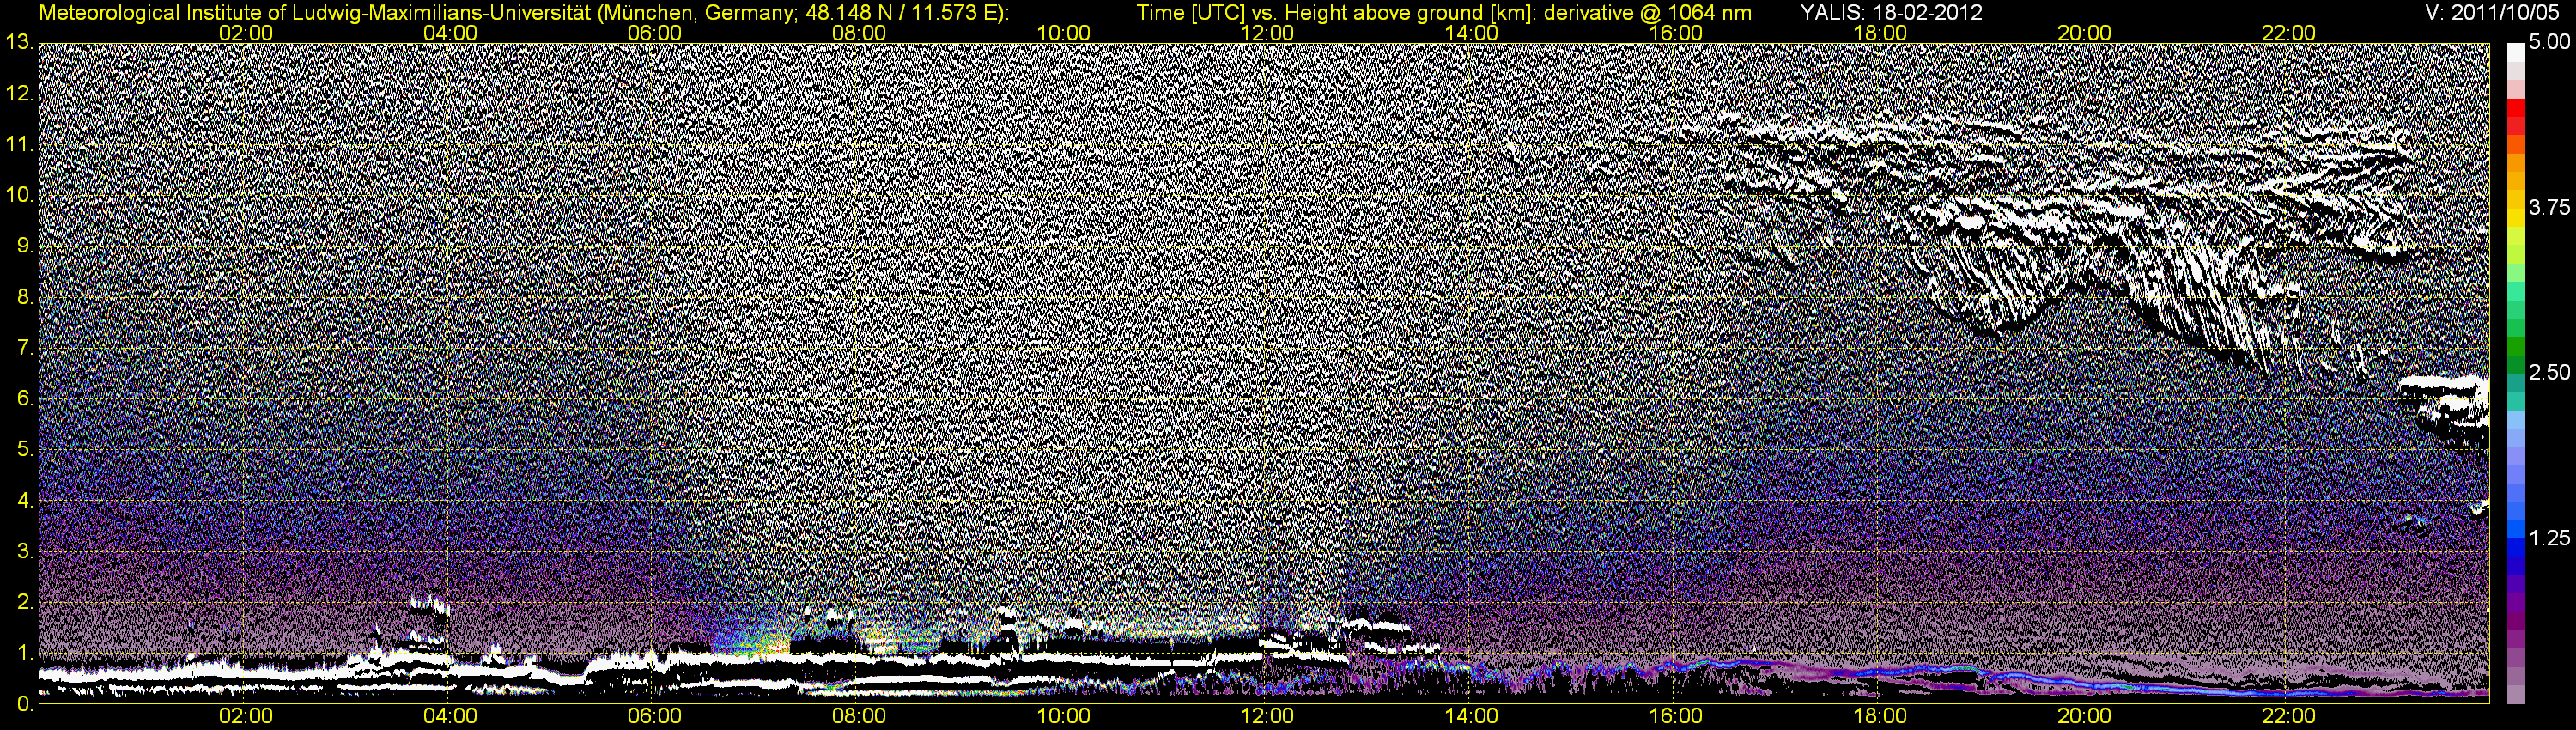Click the 08:00 label on the upper time axis
The height and width of the screenshot is (730, 2576).
click(859, 34)
